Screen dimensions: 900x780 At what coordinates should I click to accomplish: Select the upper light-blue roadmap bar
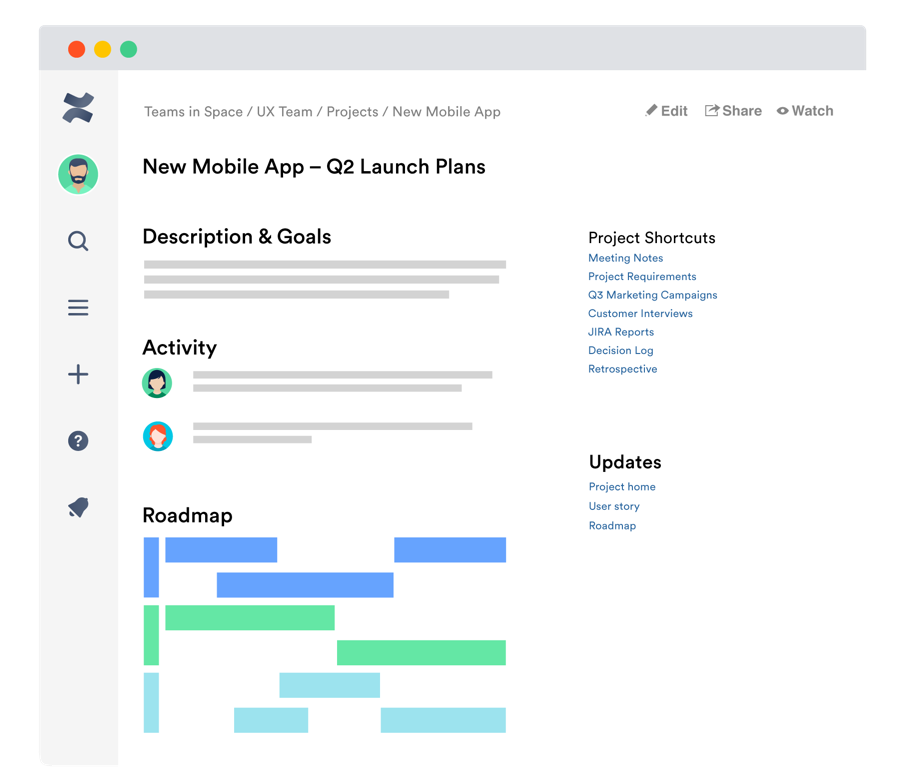tap(329, 685)
